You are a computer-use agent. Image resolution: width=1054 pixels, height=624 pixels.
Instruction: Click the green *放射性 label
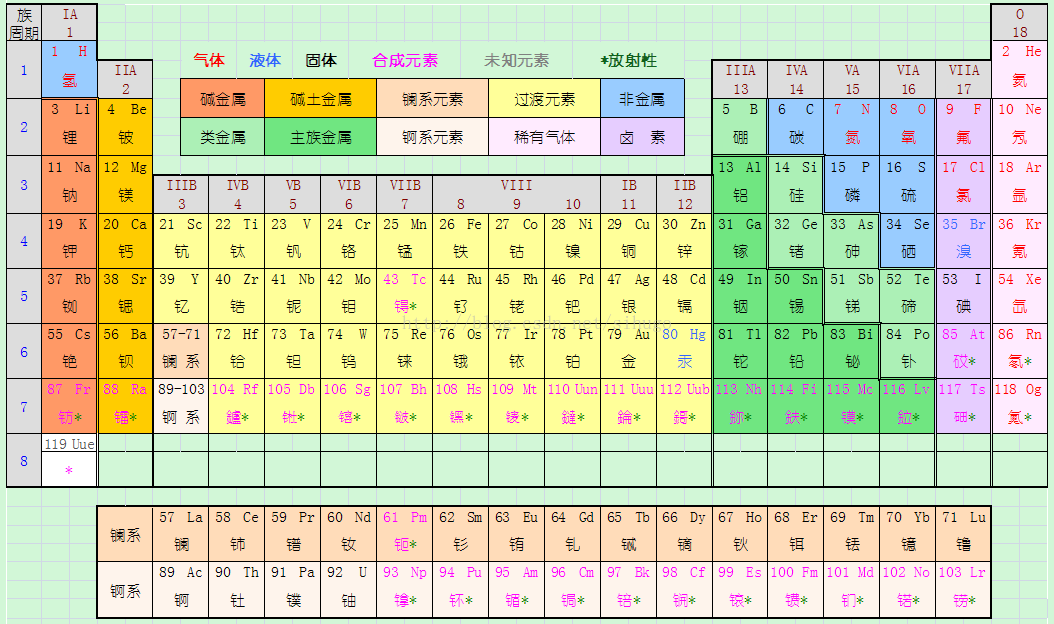point(629,61)
